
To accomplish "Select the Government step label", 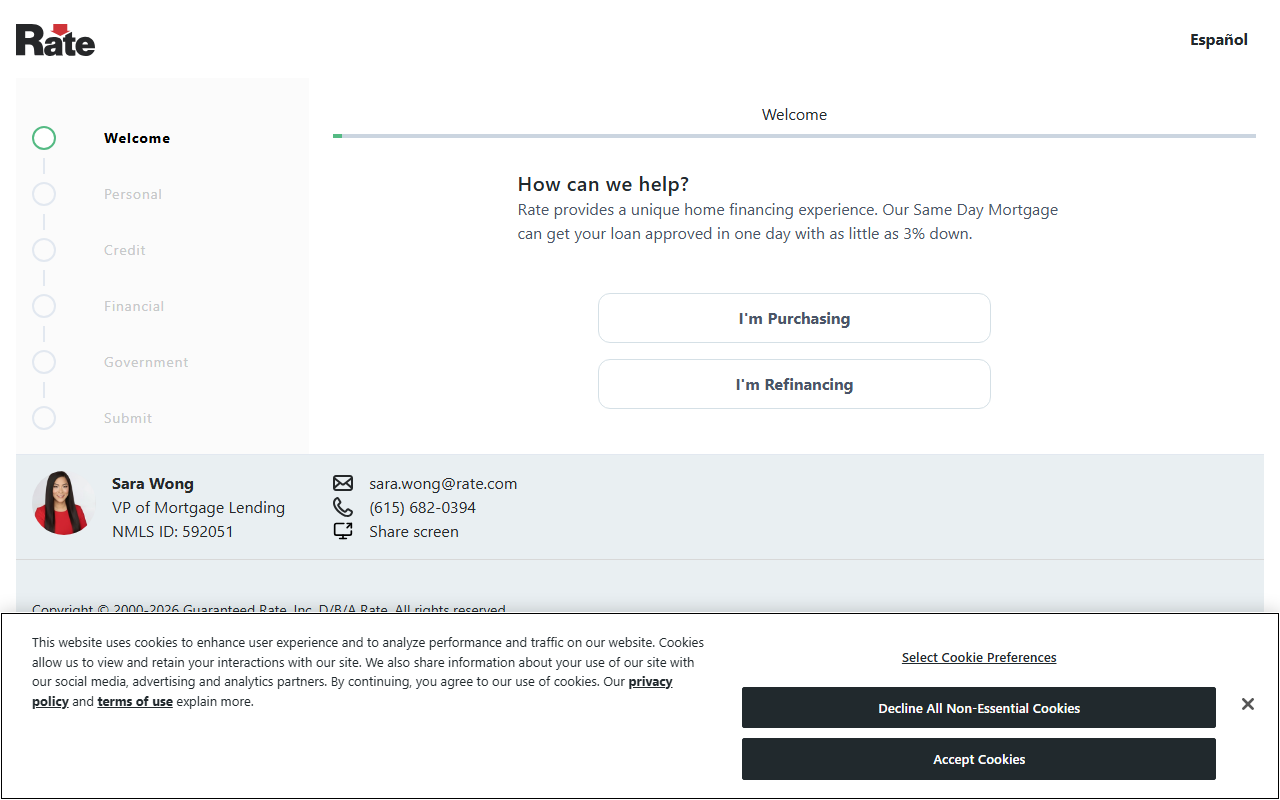I will click(146, 362).
